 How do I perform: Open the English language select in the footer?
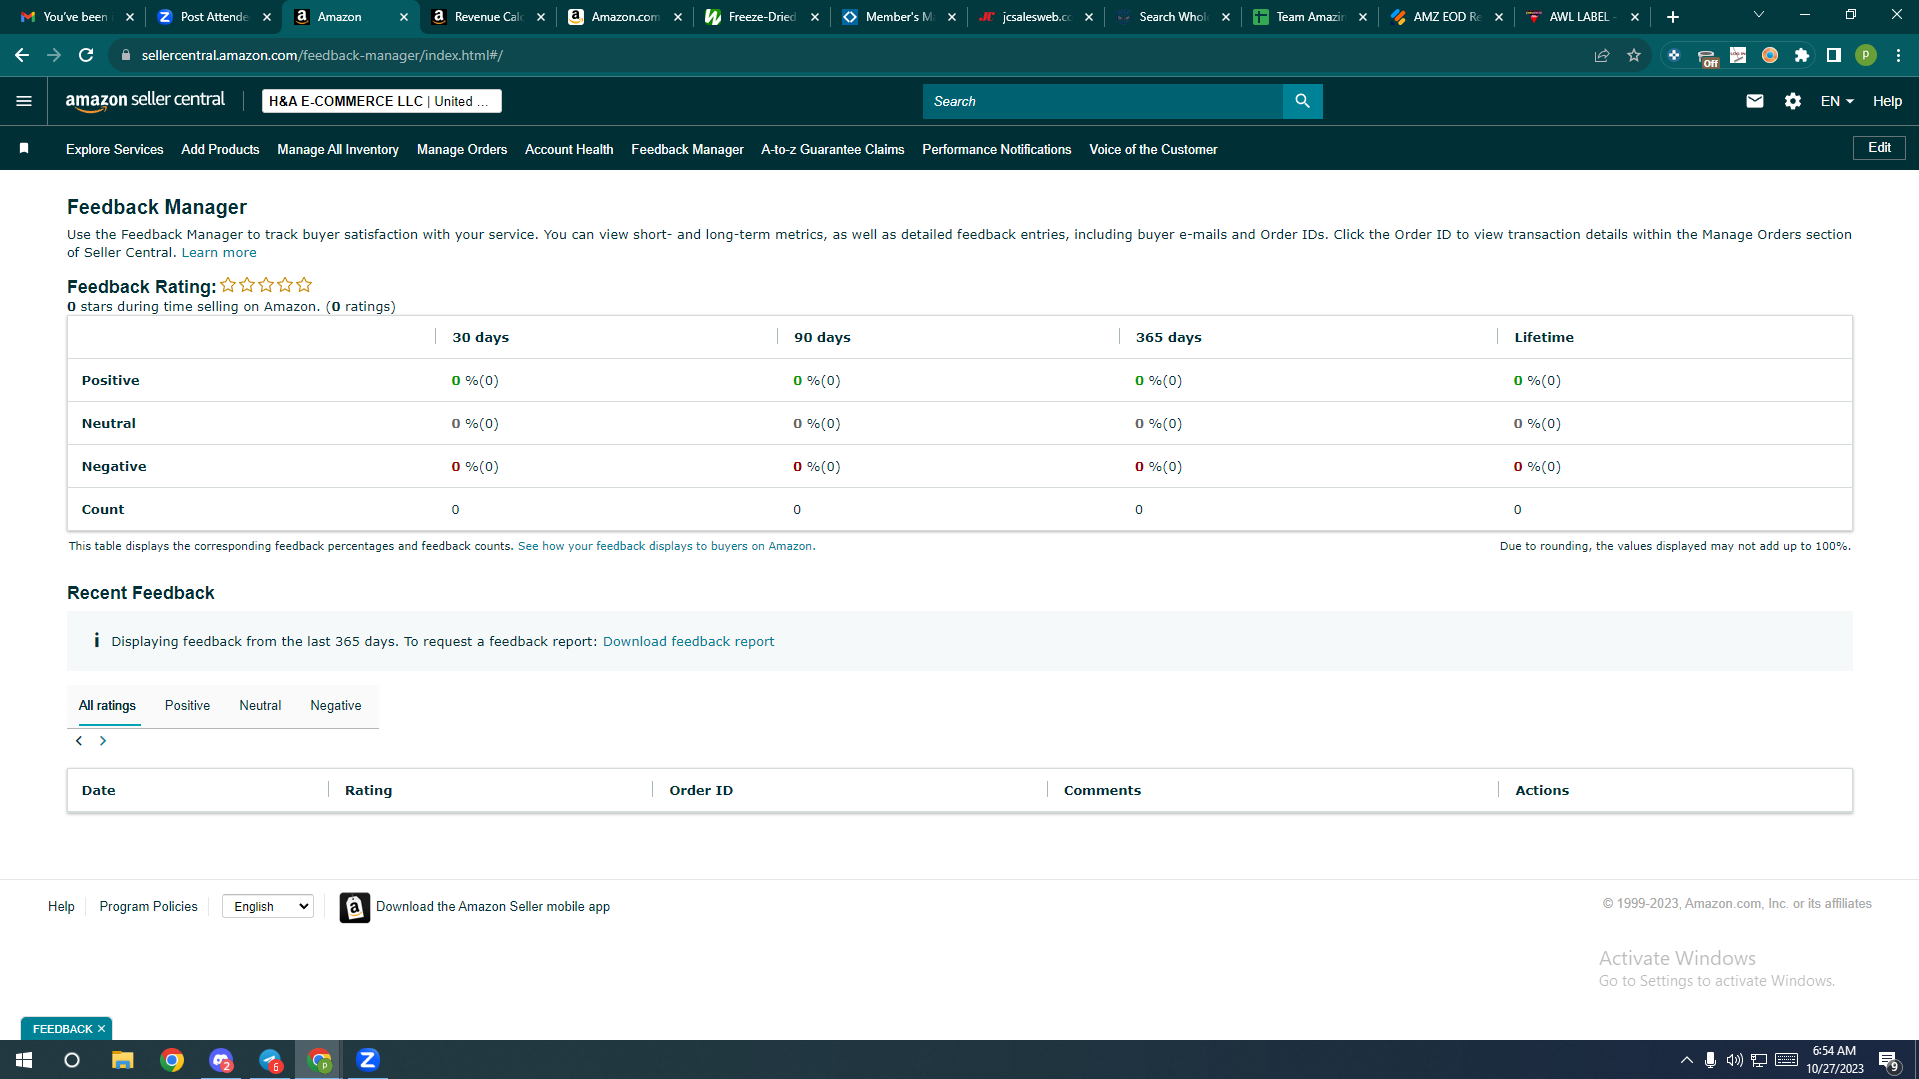pyautogui.click(x=268, y=907)
